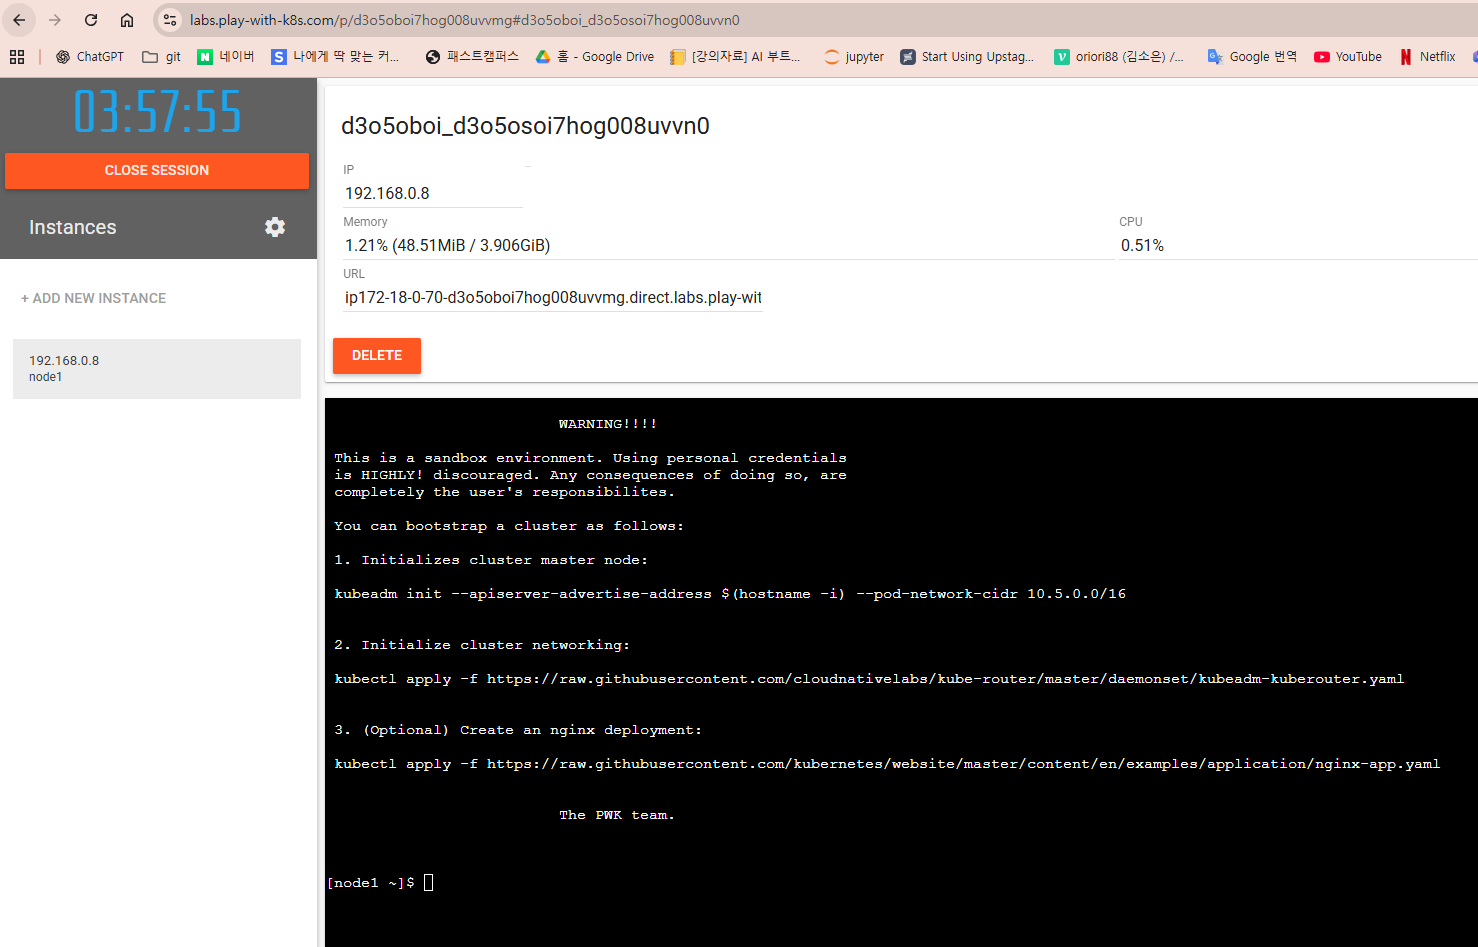Reload the page with refresh icon
The image size is (1478, 947).
(x=91, y=20)
